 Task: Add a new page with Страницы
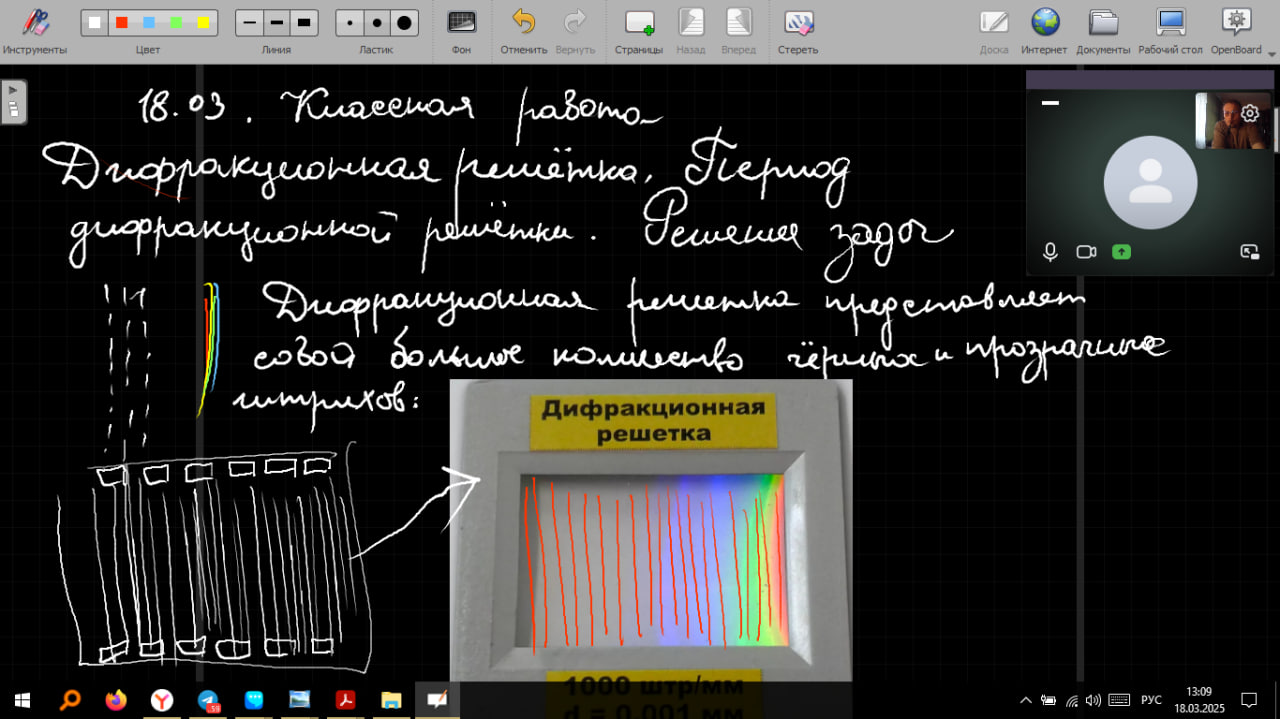point(639,30)
